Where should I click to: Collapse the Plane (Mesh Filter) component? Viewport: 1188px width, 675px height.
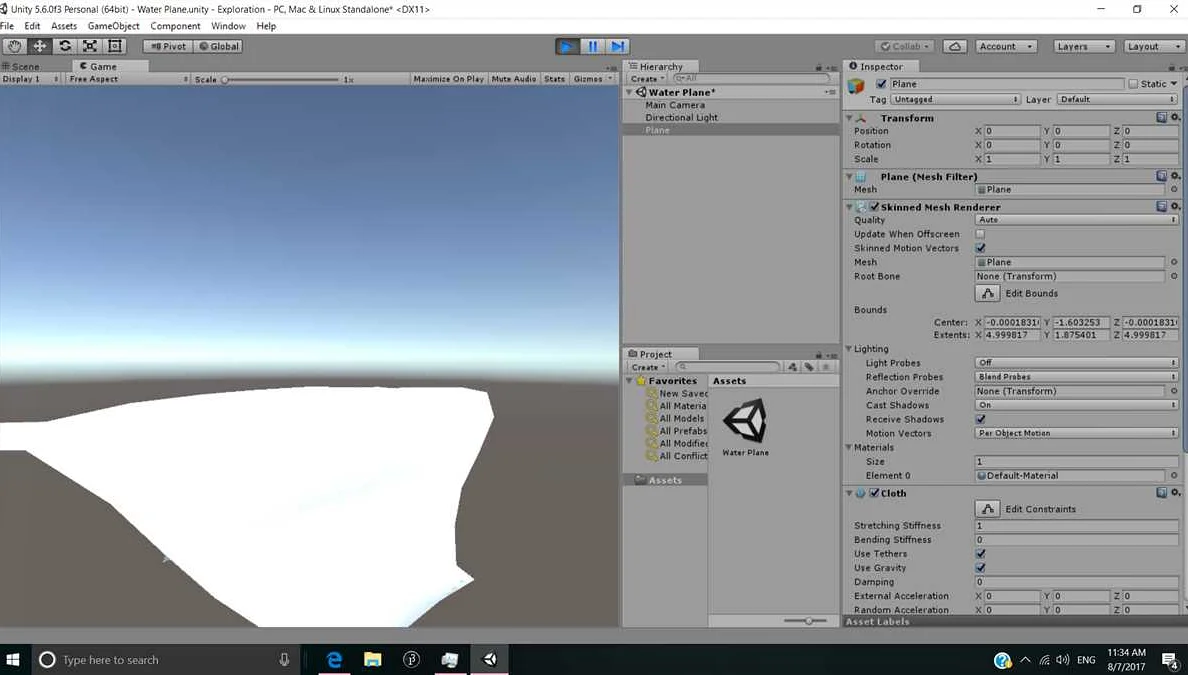849,177
